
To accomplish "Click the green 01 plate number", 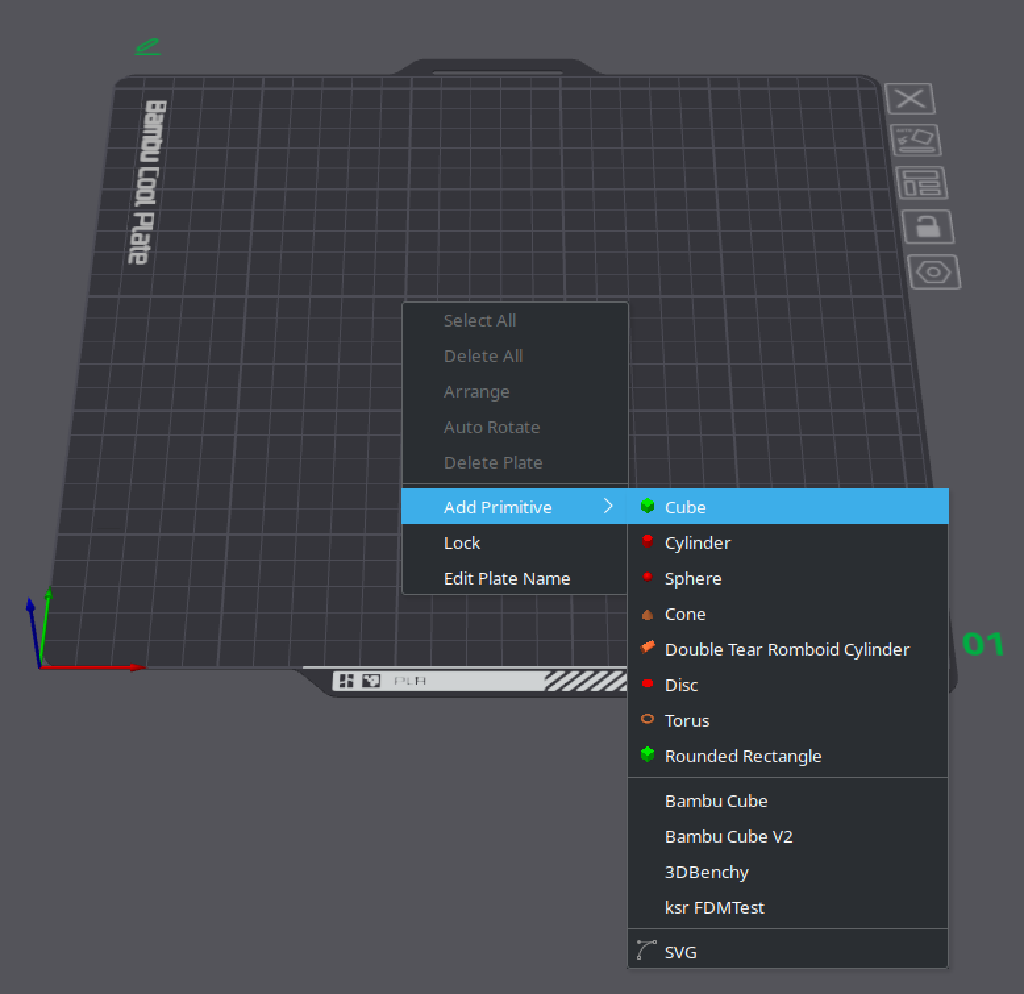I will [982, 644].
